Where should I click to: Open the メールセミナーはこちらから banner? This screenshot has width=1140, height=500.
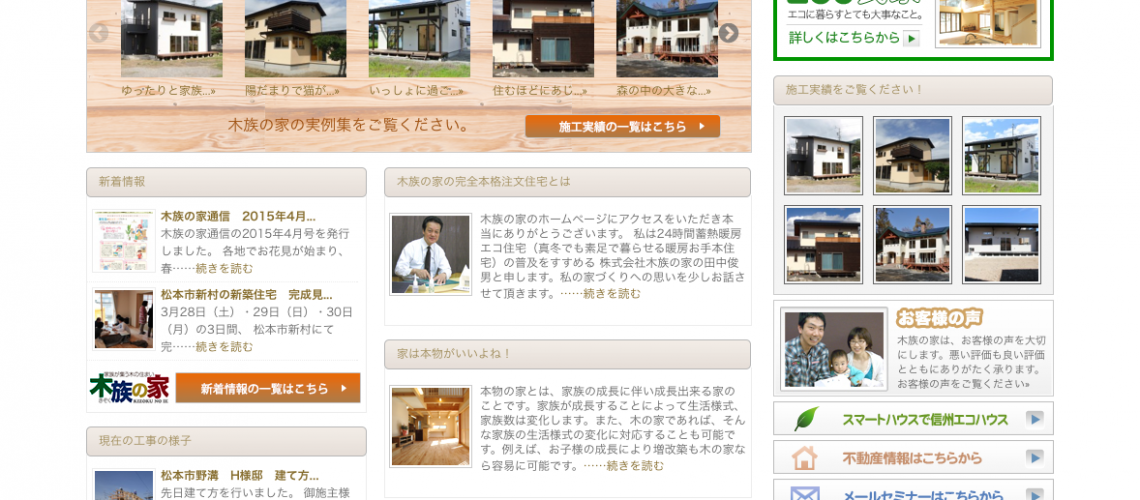click(913, 490)
